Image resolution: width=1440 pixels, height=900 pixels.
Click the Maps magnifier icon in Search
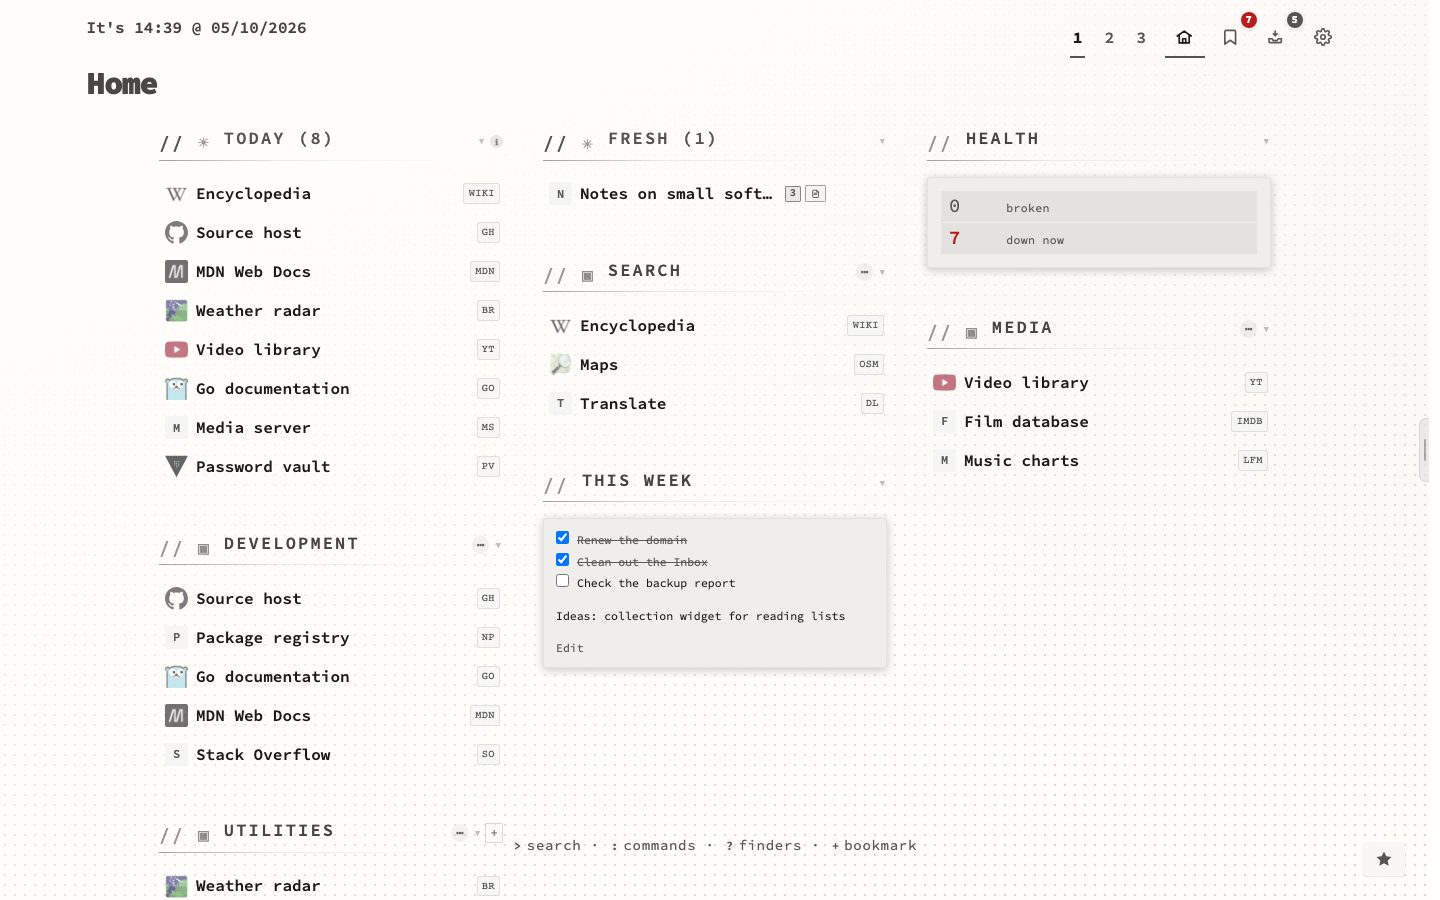[560, 365]
